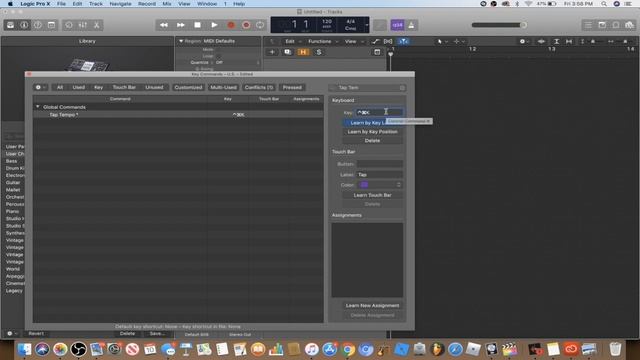Select the Multi-Used filter button
Image resolution: width=640 pixels, height=360 pixels.
click(223, 87)
